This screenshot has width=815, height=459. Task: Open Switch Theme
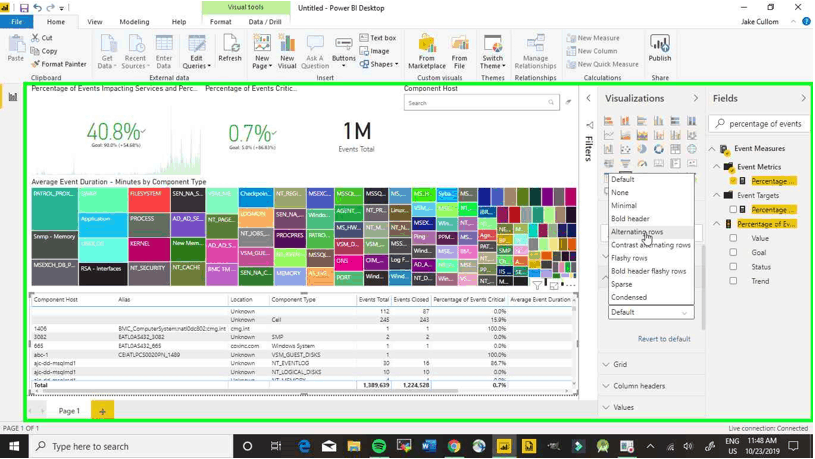pyautogui.click(x=492, y=51)
